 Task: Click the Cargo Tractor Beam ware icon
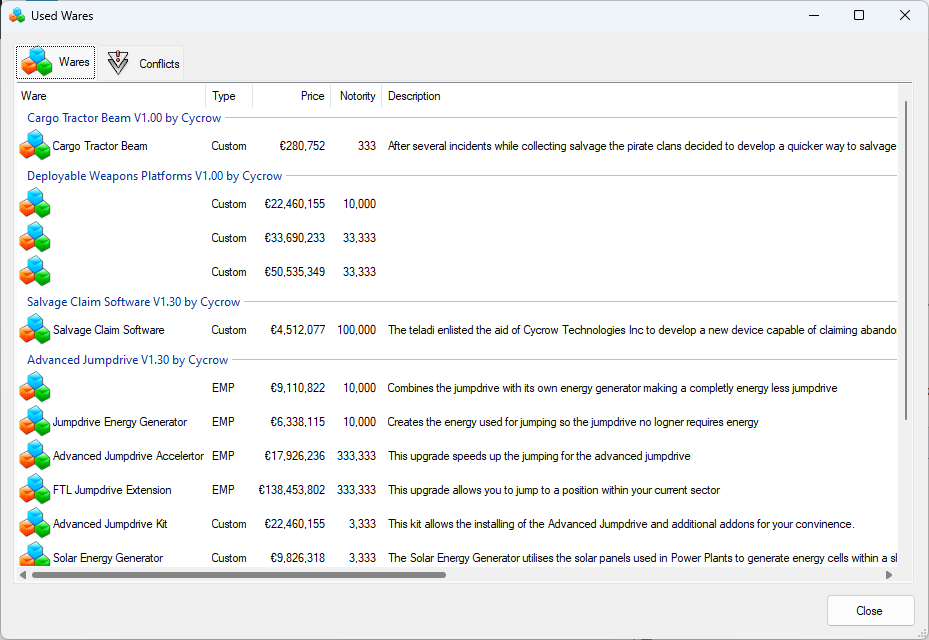pyautogui.click(x=35, y=146)
